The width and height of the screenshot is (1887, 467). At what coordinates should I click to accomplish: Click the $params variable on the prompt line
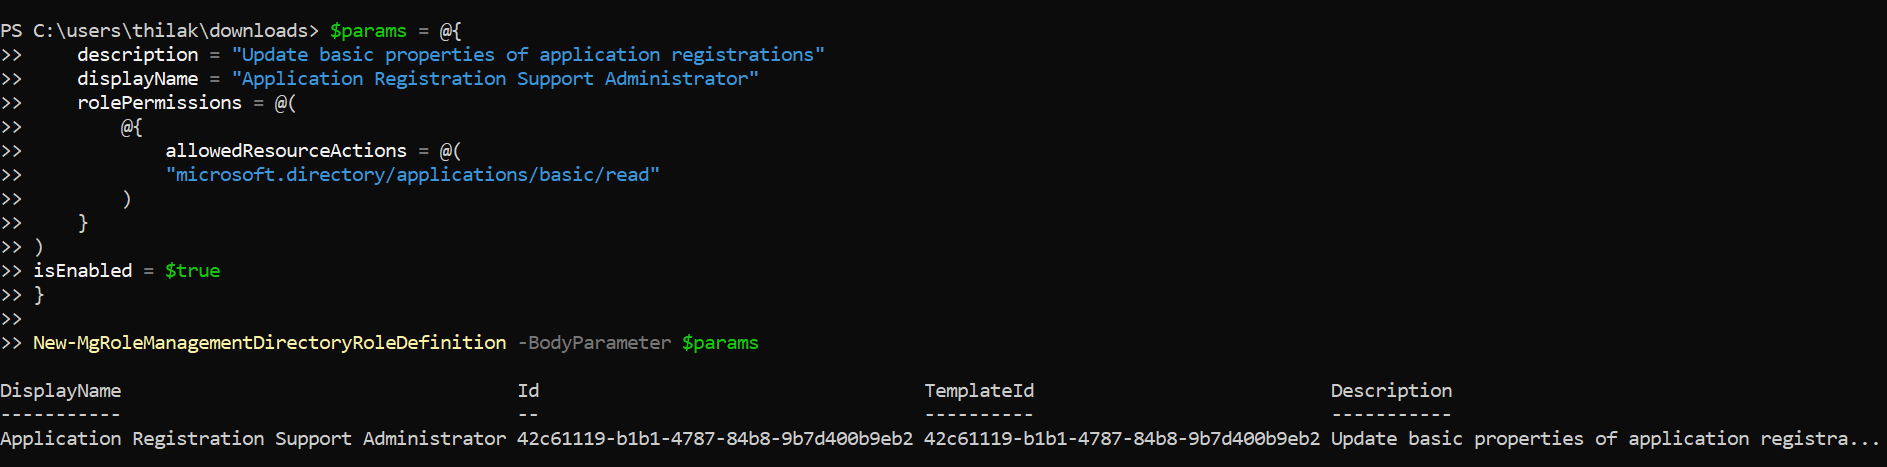[368, 31]
